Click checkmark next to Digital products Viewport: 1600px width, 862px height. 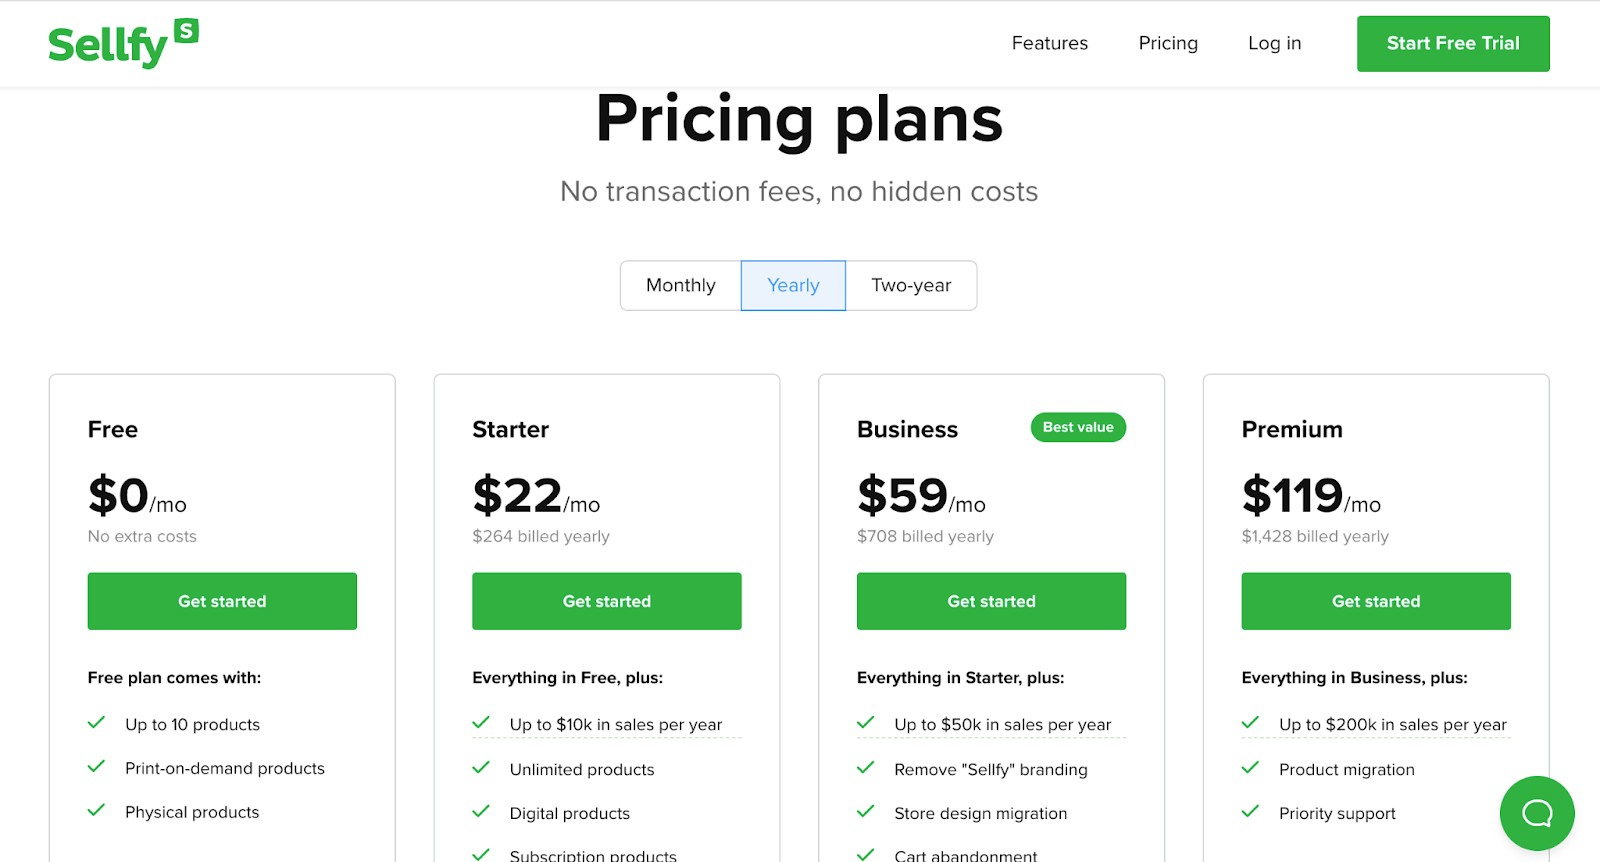pos(481,812)
